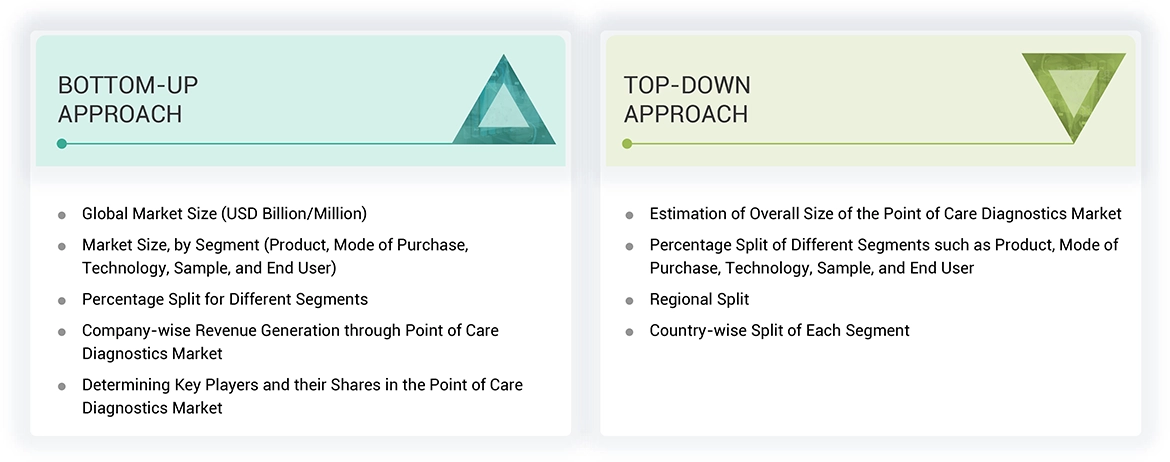Click the teal dot under Bottom-Up heading
This screenshot has width=1170, height=462.
coord(62,144)
